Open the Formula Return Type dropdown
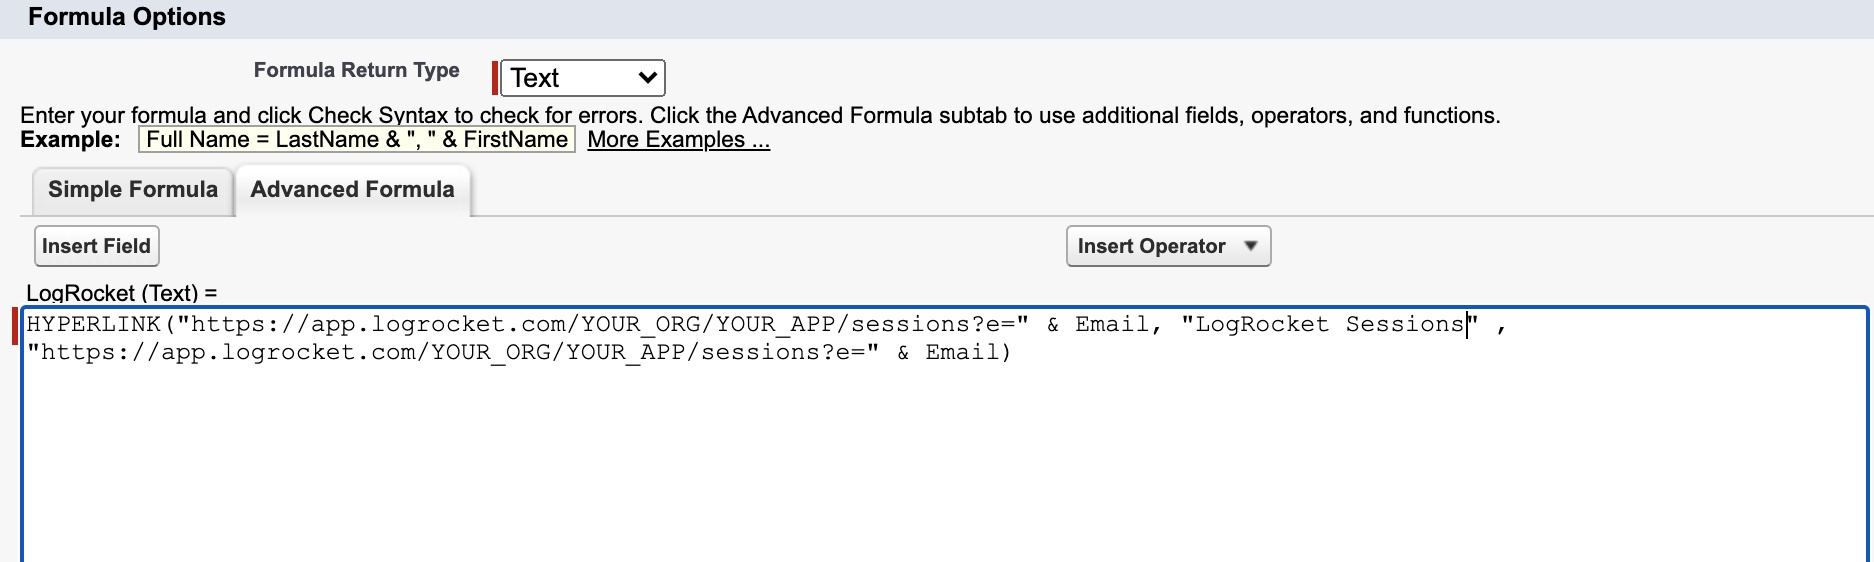Viewport: 1874px width, 562px height. click(582, 78)
